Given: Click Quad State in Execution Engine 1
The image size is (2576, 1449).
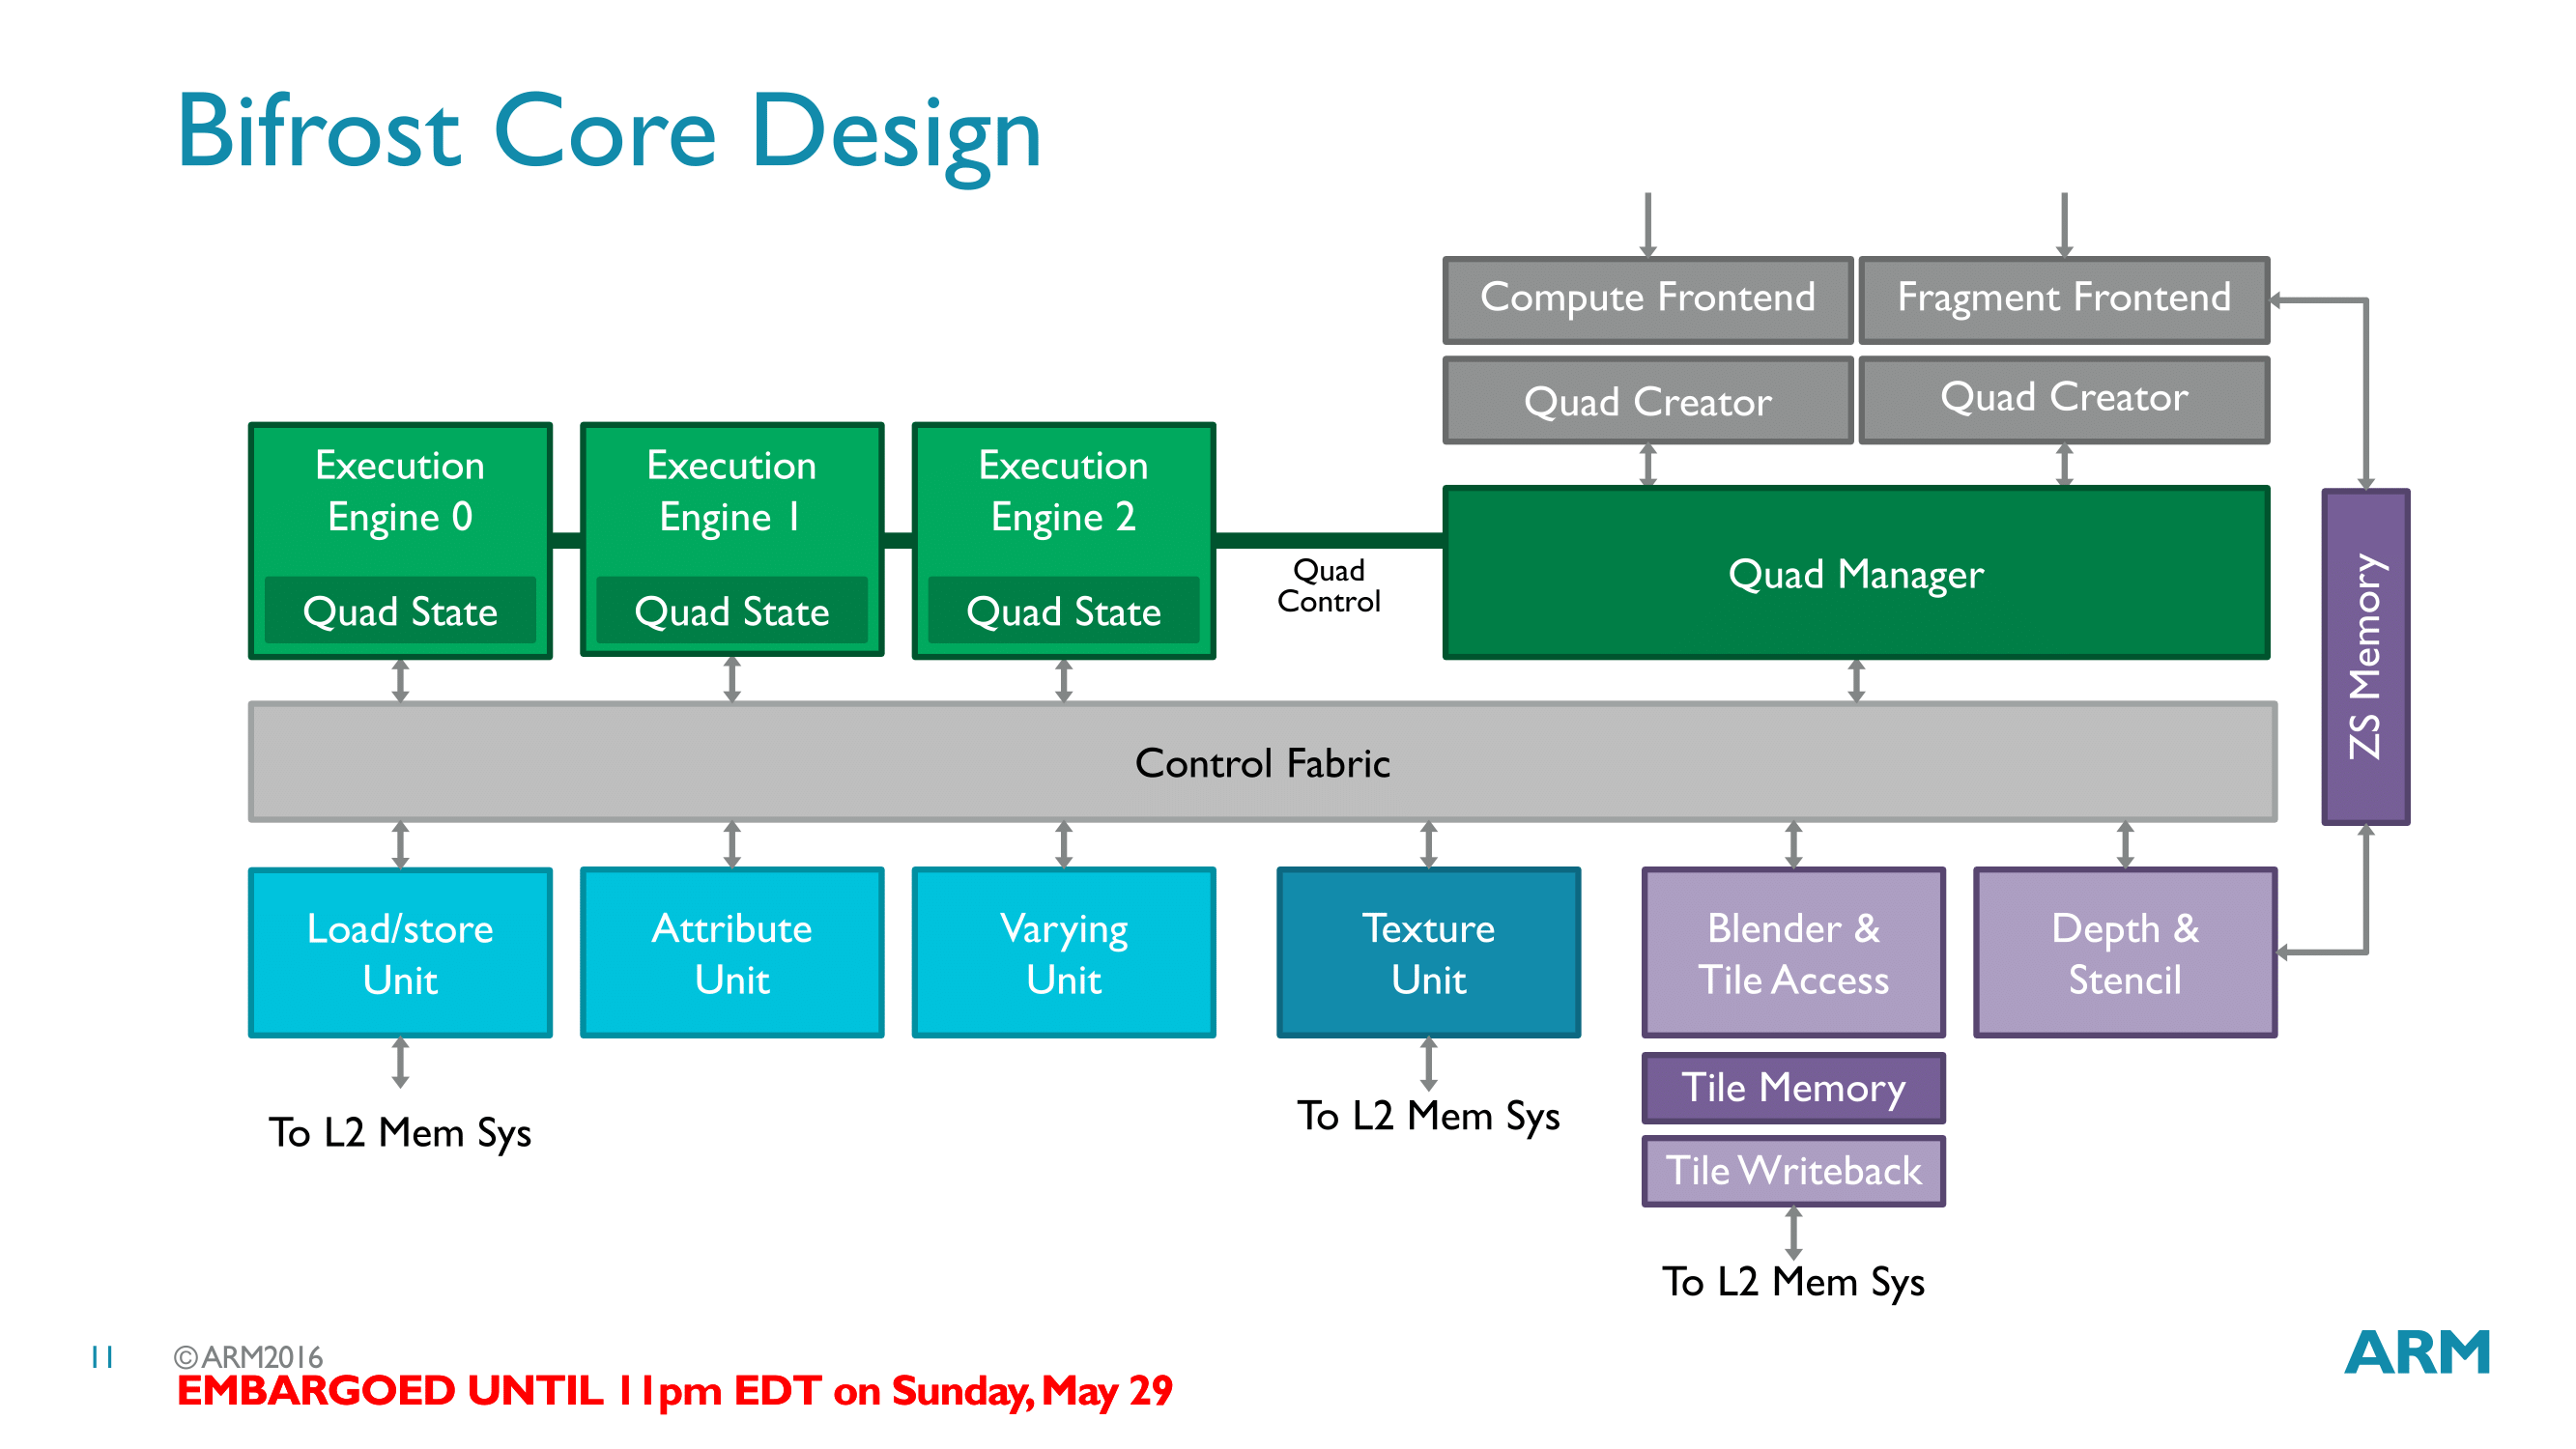Looking at the screenshot, I should [x=732, y=611].
